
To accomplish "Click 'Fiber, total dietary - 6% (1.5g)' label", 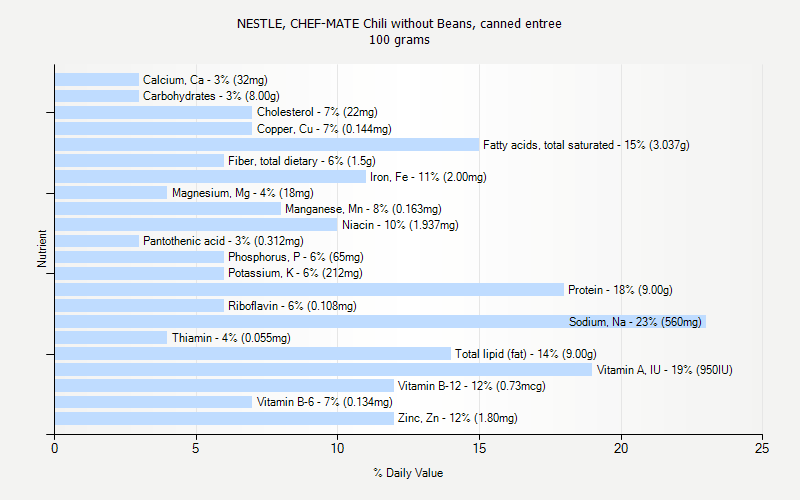I will click(x=302, y=161).
